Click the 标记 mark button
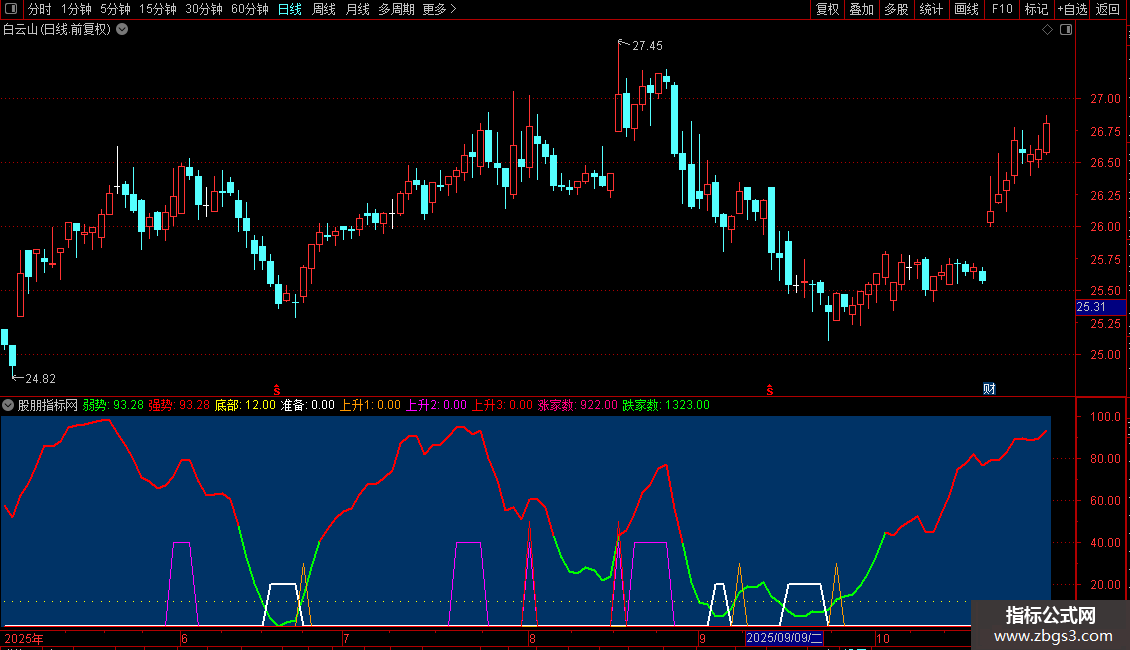The width and height of the screenshot is (1130, 650). [x=1036, y=9]
